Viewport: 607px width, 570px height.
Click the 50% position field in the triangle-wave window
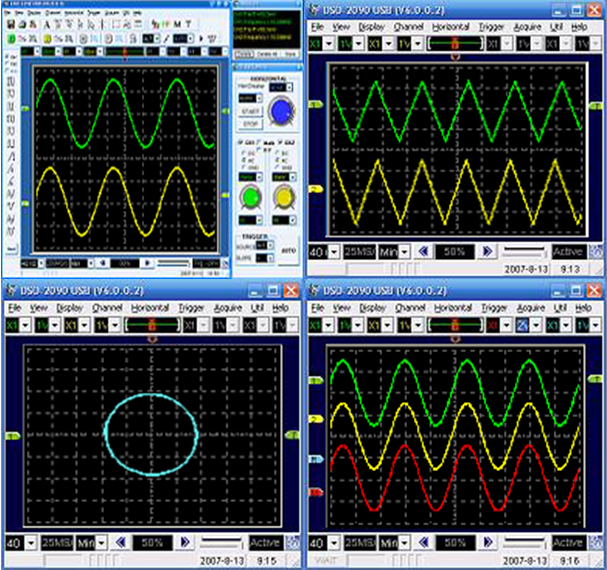pyautogui.click(x=455, y=252)
